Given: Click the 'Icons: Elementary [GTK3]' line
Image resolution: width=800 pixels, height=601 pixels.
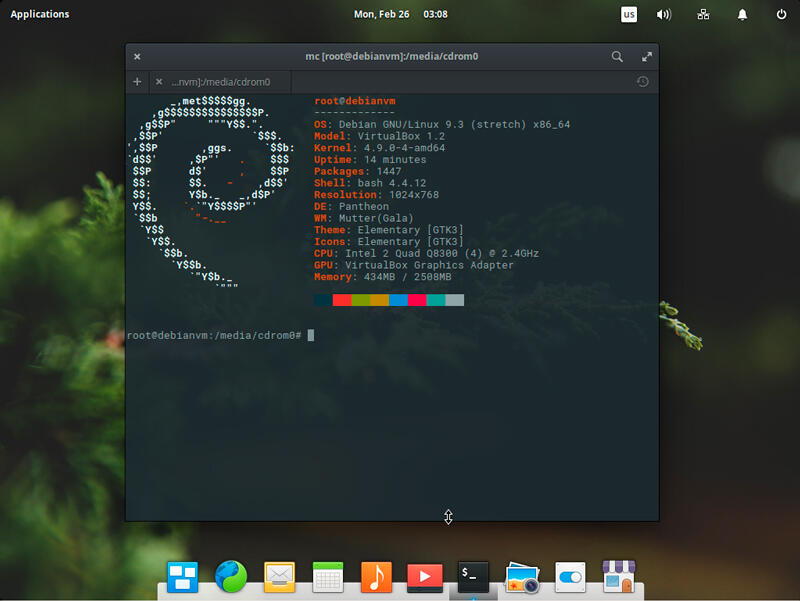Looking at the screenshot, I should (x=389, y=242).
